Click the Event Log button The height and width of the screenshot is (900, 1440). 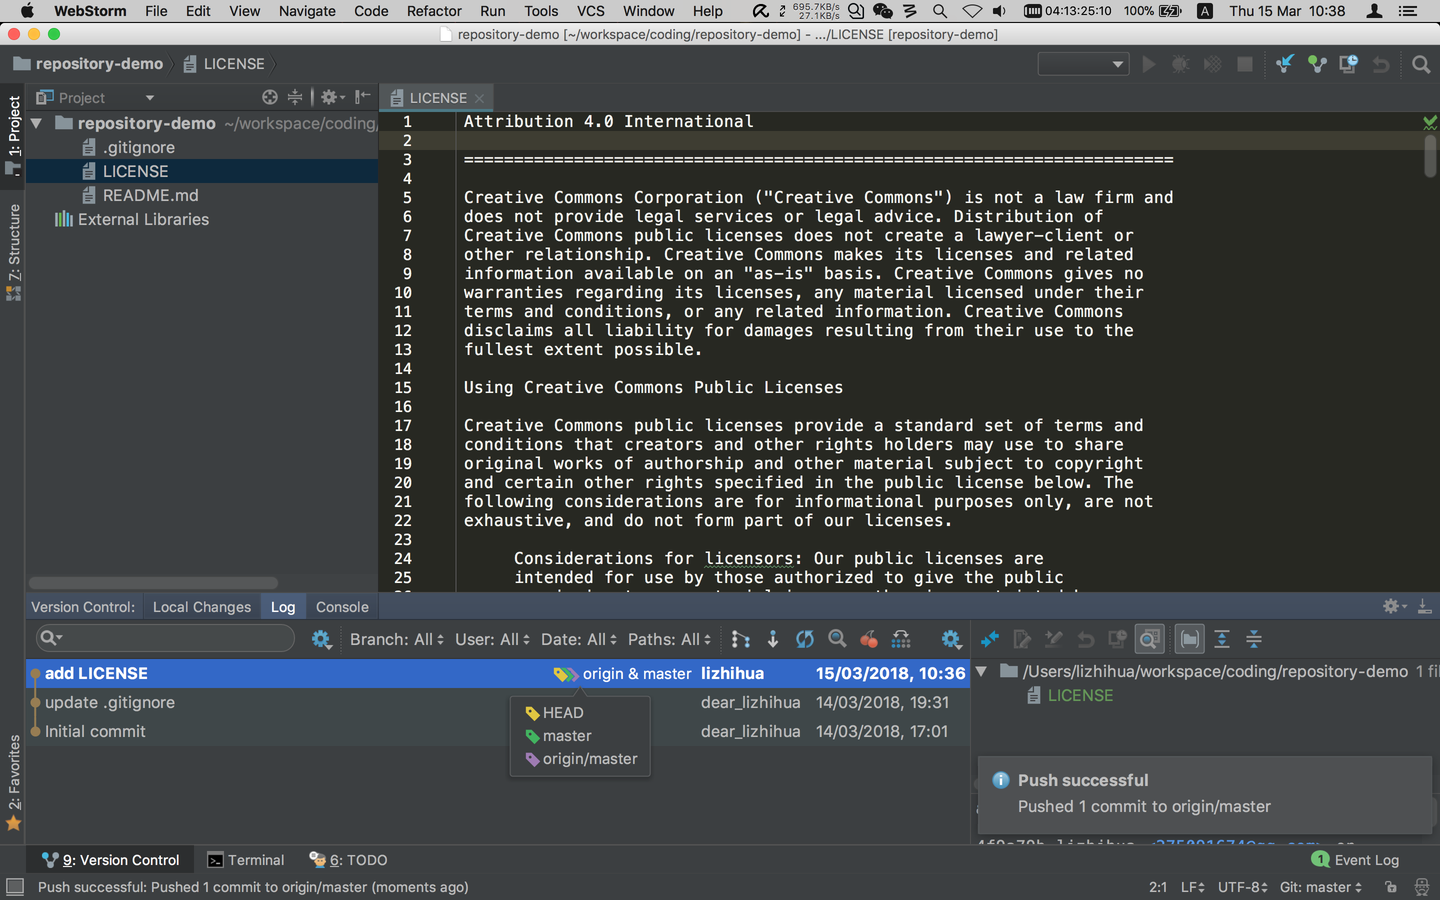[1355, 859]
